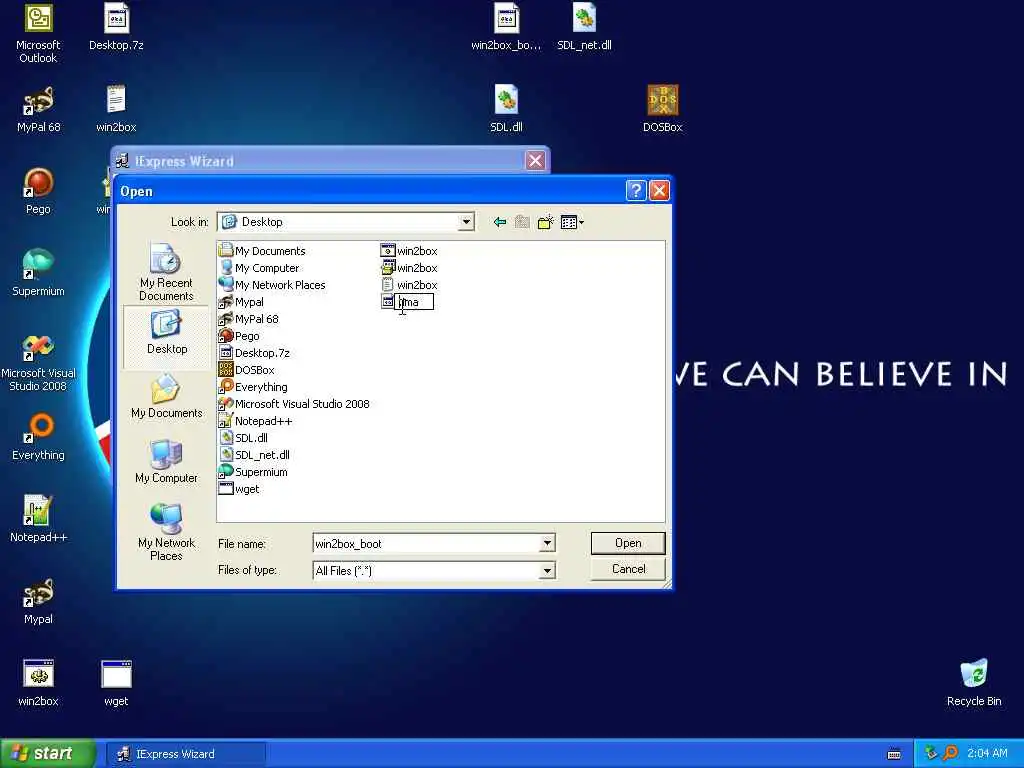Click the Microsoft Visual Studio 2008 desktop icon
The width and height of the screenshot is (1024, 768).
[x=38, y=363]
